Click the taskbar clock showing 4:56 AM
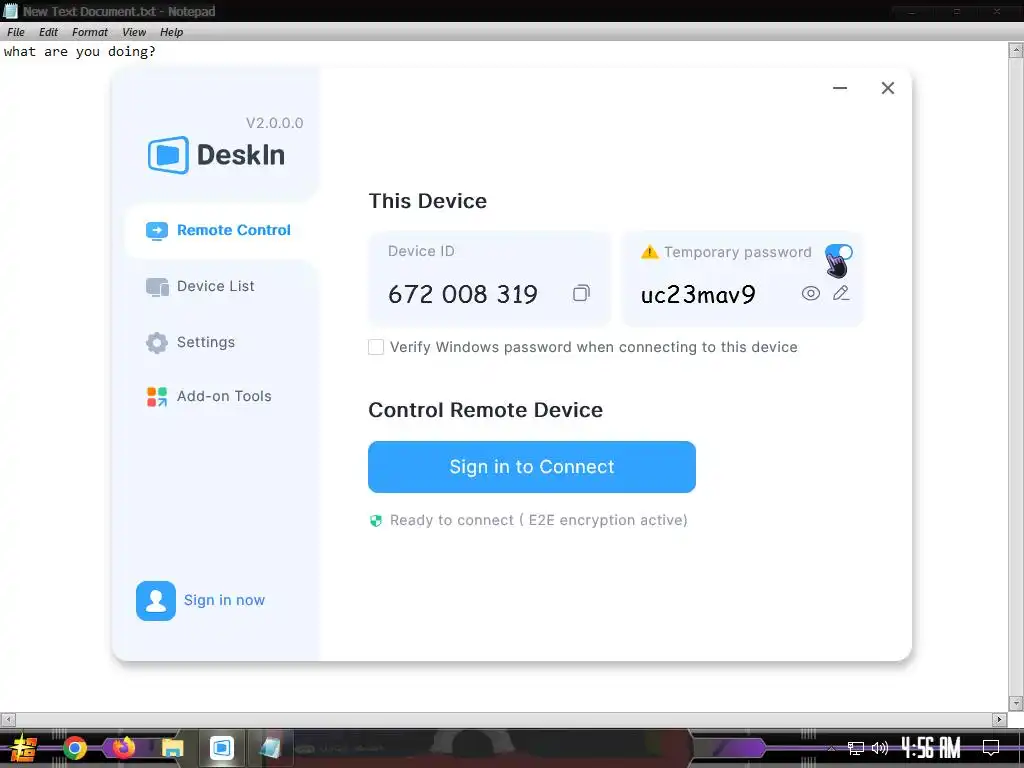The width and height of the screenshot is (1024, 768). (931, 747)
